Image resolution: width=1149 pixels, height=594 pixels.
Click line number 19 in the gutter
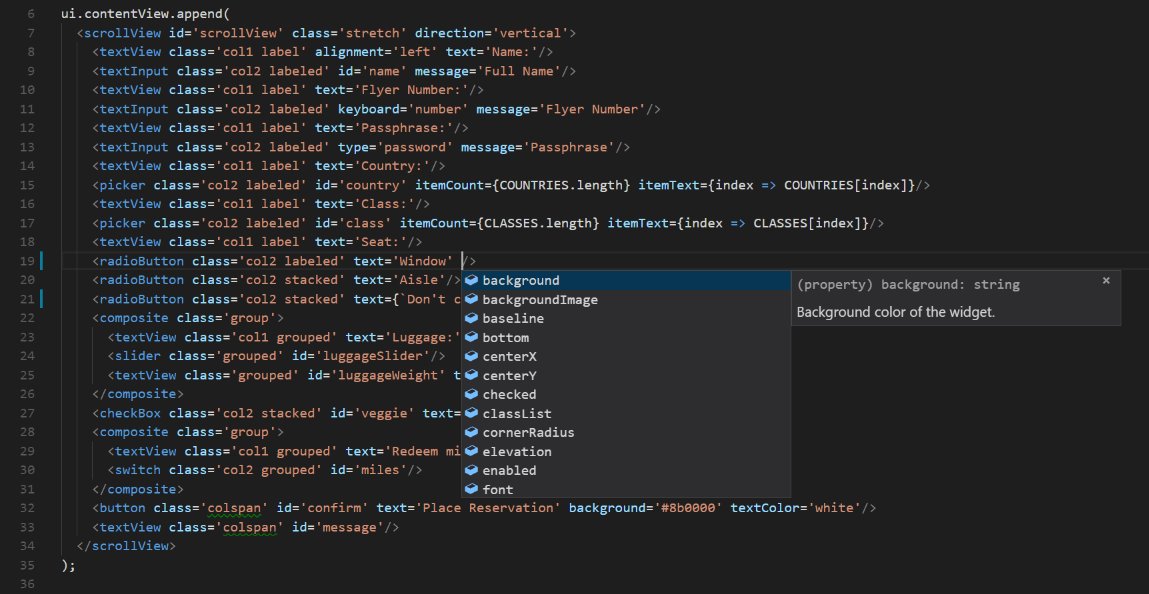pos(26,261)
